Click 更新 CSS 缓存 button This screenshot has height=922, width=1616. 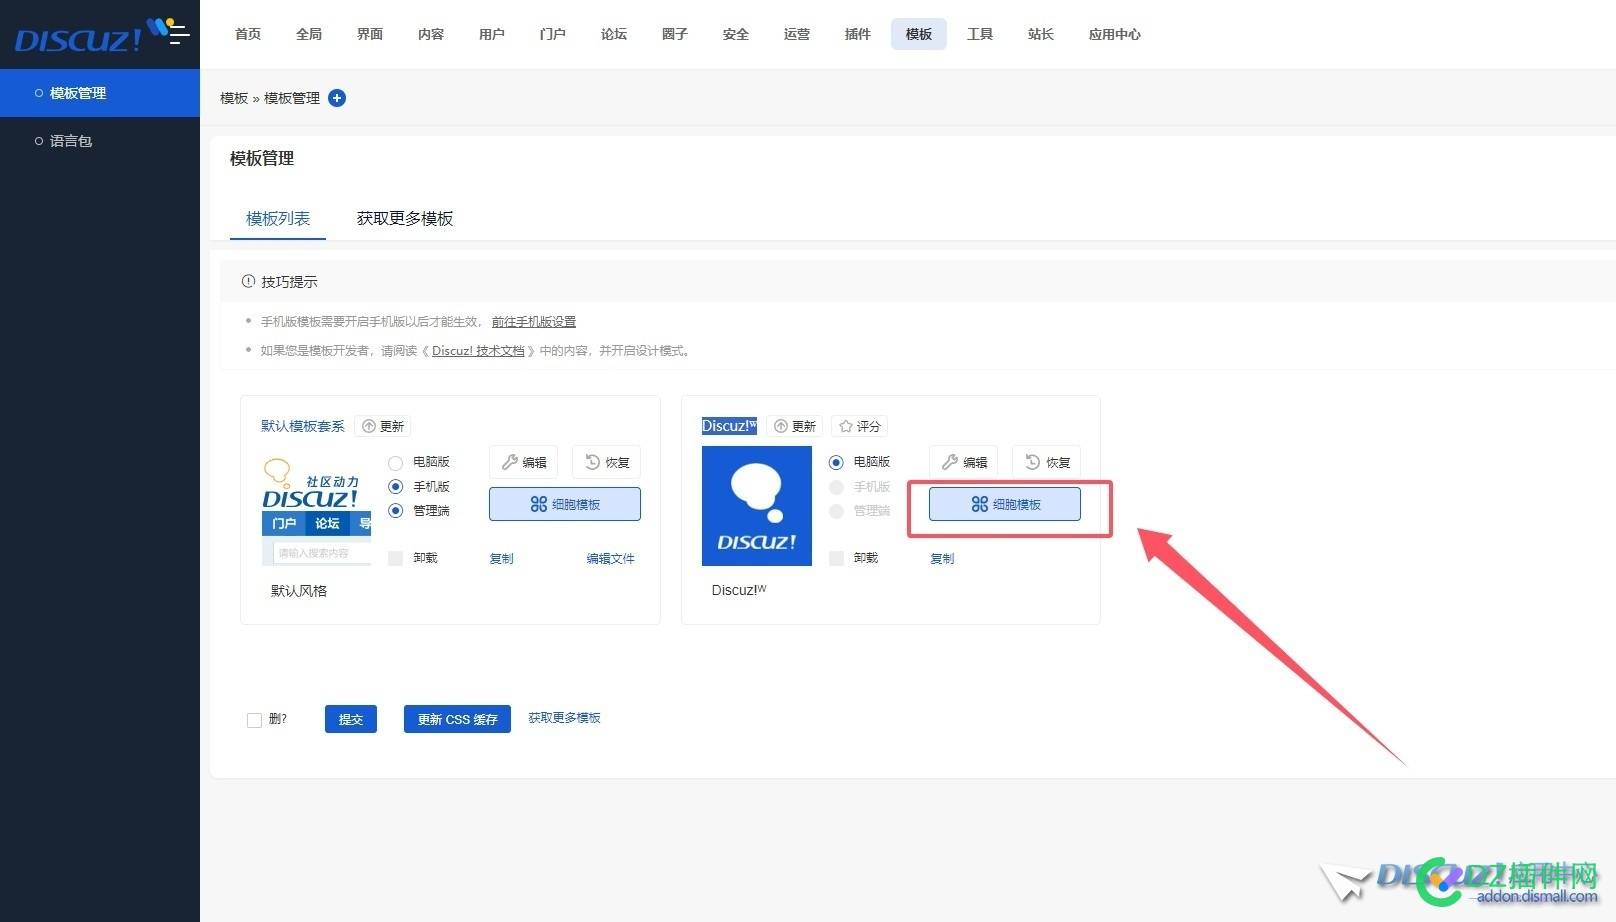457,719
